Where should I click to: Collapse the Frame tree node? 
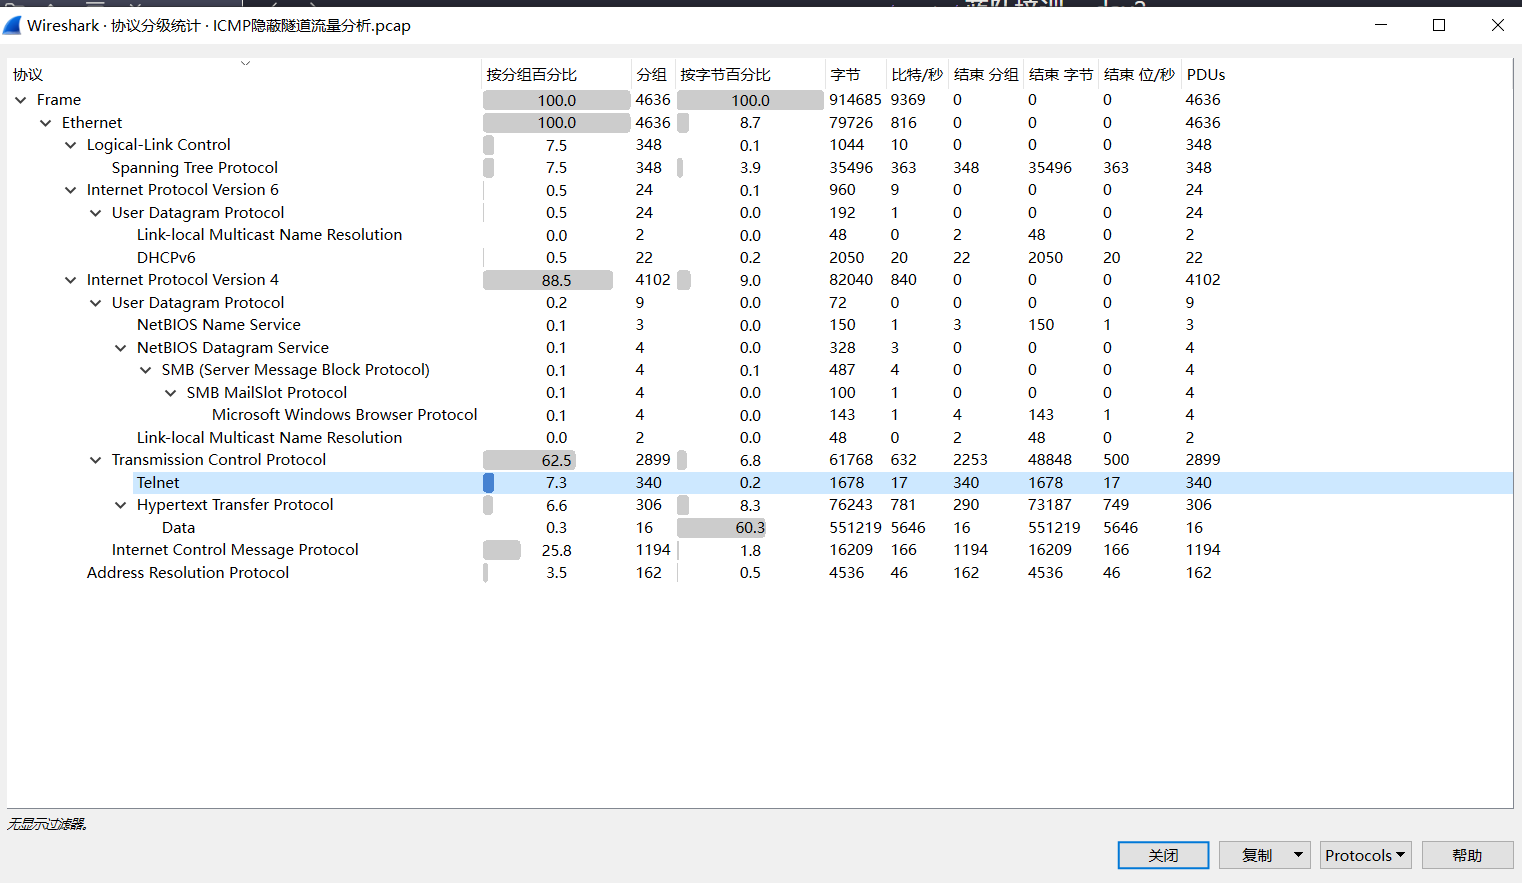[21, 100]
